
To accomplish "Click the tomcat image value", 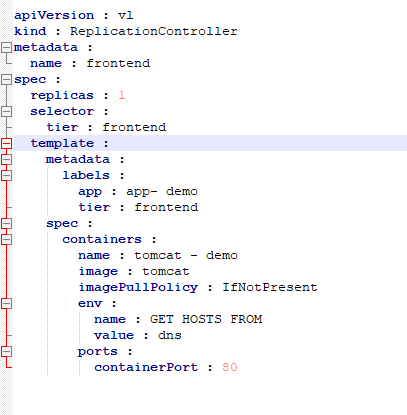I will pos(166,271).
